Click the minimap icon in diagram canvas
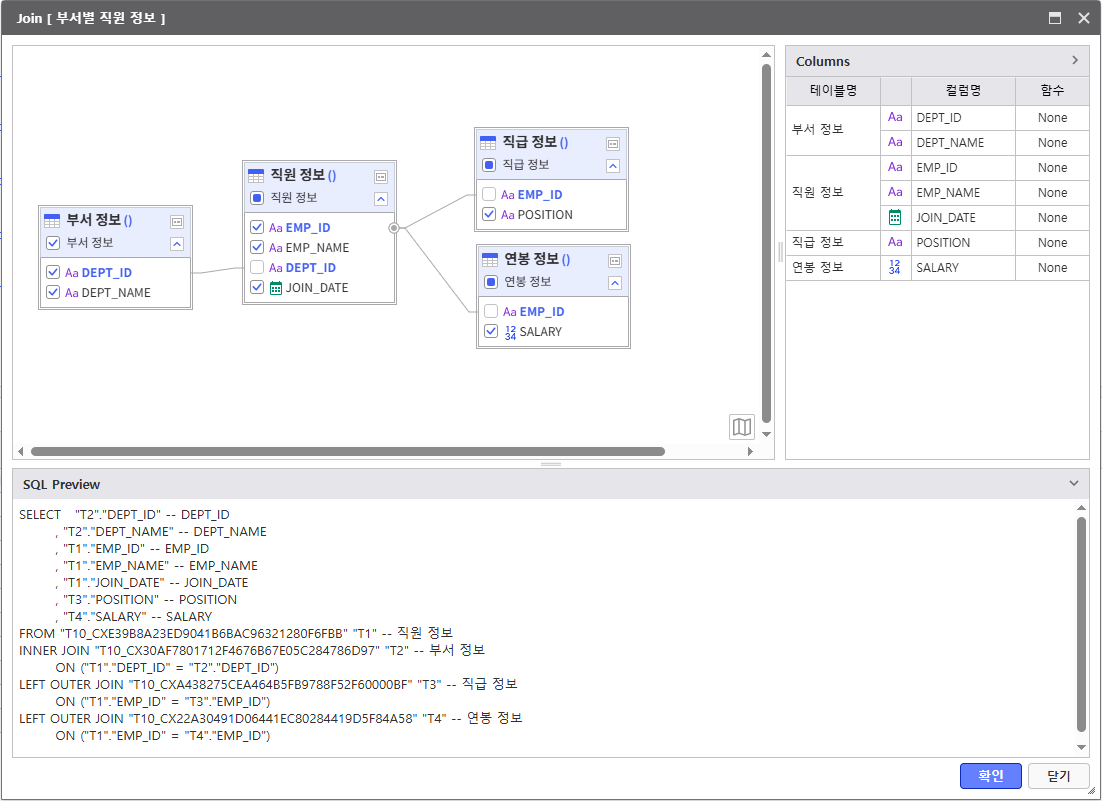Viewport: 1102px width, 801px height. click(741, 427)
